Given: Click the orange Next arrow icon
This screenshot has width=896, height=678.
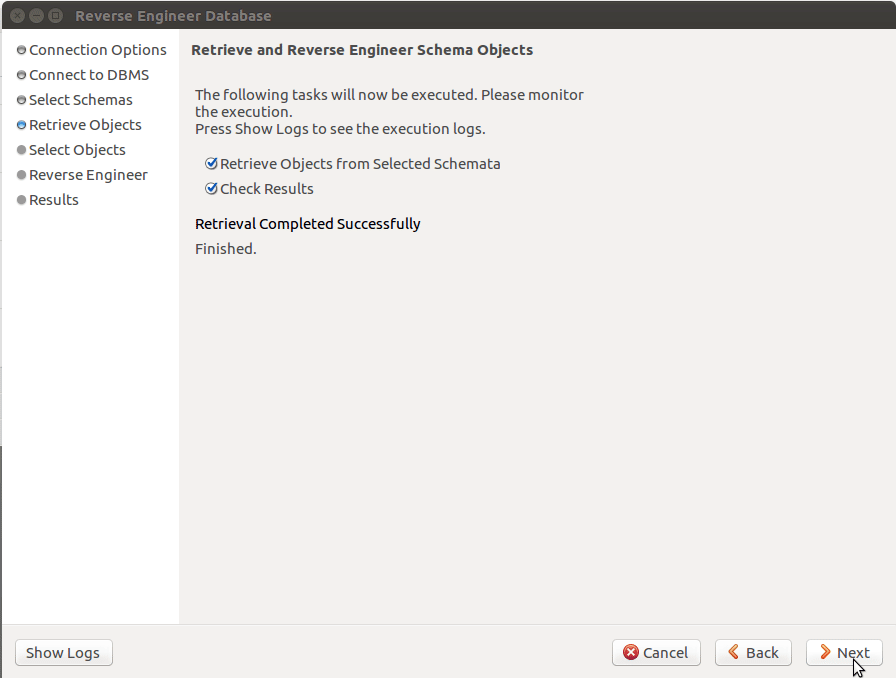Looking at the screenshot, I should 825,653.
